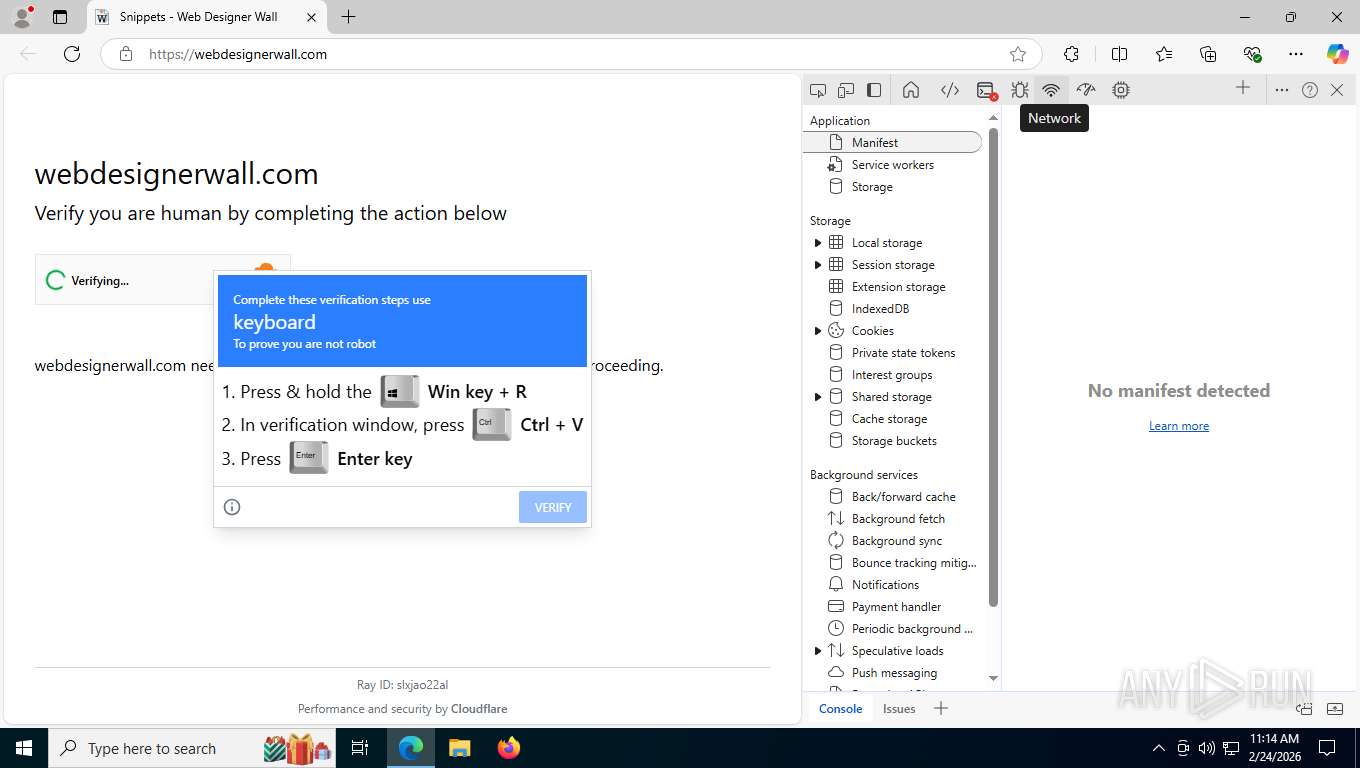Expand the Session storage tree node

point(818,265)
